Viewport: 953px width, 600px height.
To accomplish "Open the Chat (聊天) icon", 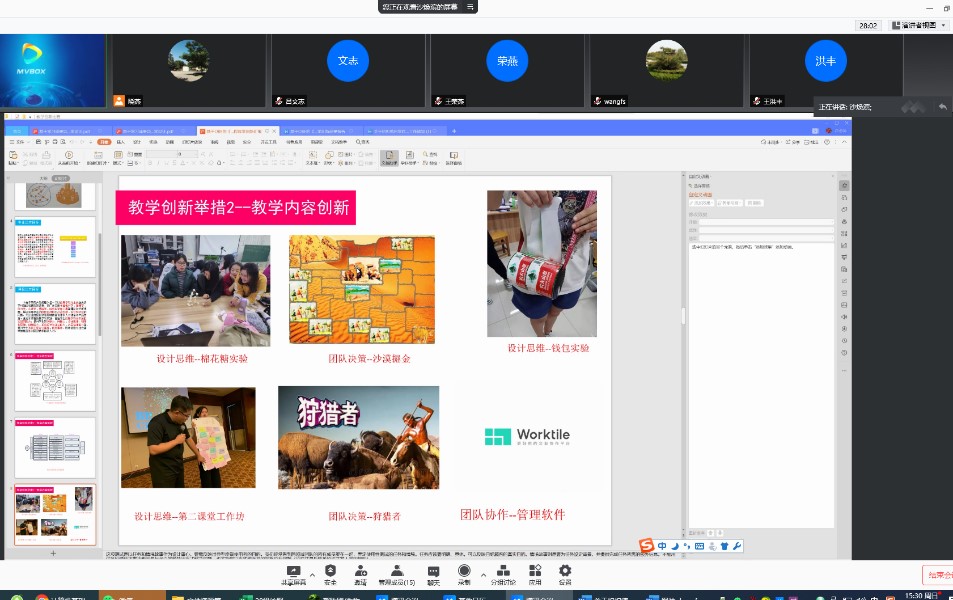I will coord(433,572).
